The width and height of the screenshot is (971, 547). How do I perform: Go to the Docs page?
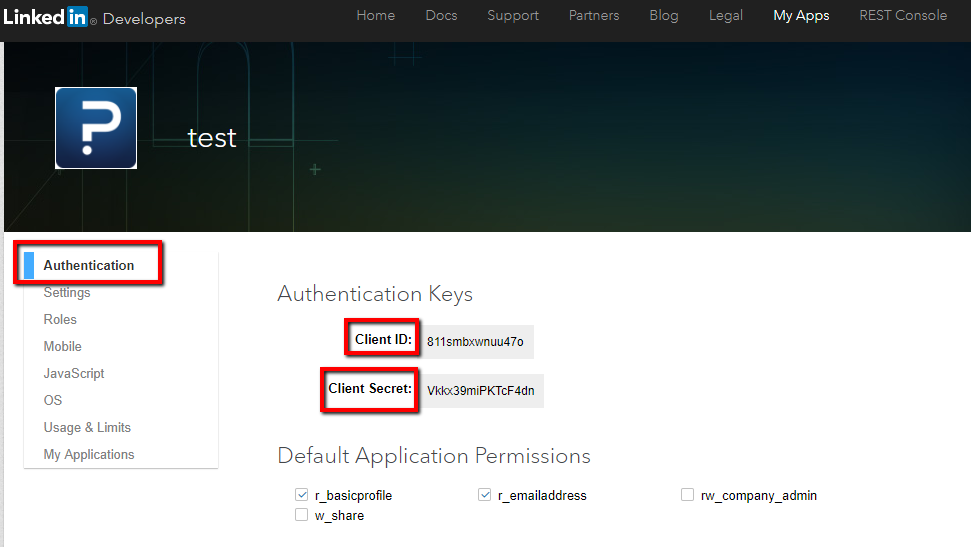point(441,16)
